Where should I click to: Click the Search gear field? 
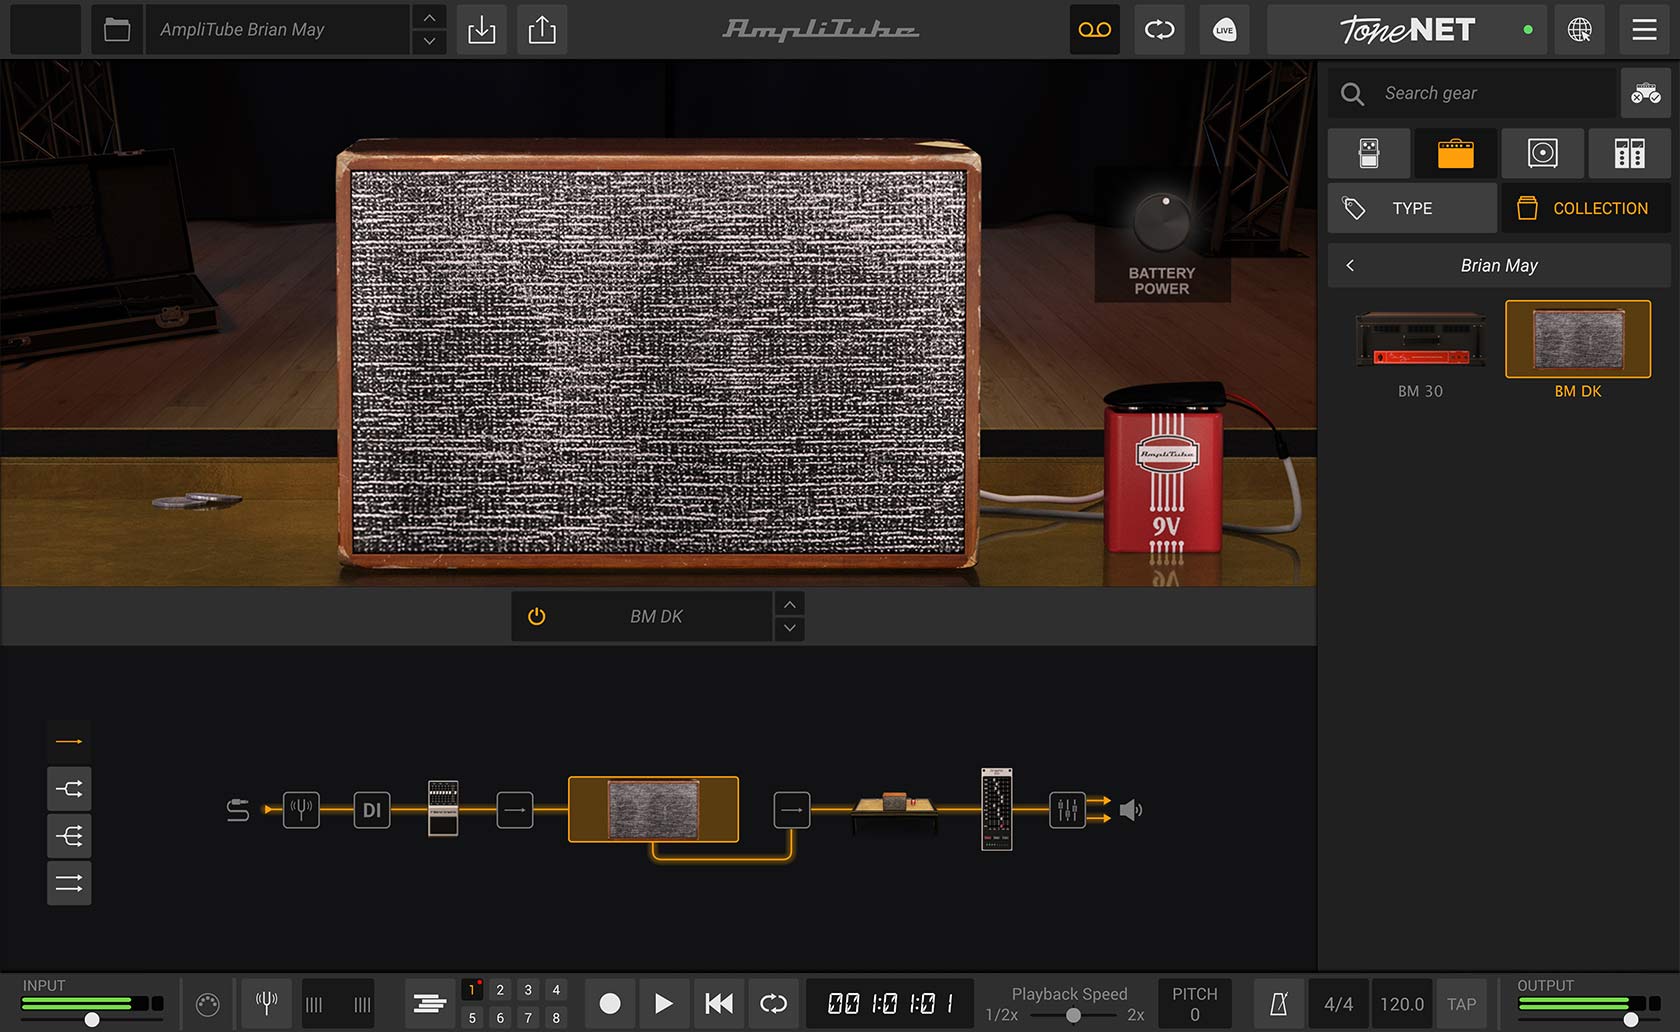(x=1472, y=93)
